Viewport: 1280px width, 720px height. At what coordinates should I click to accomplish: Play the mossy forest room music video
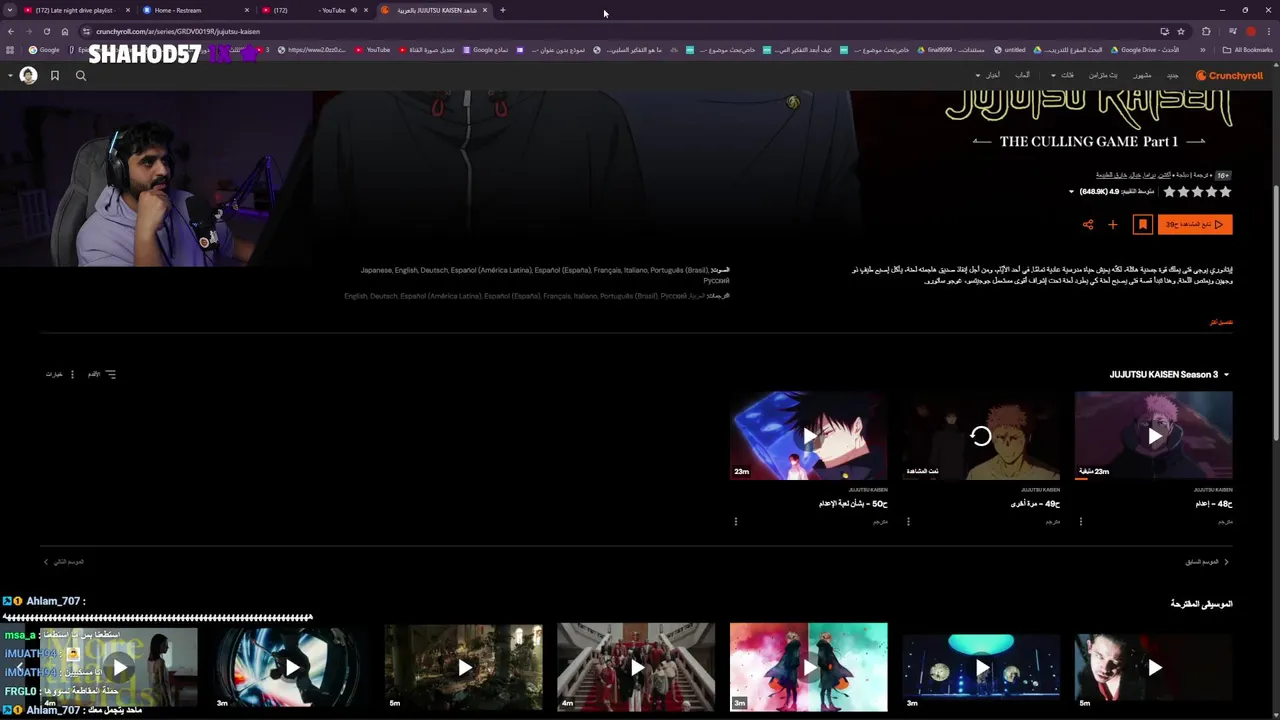tap(464, 667)
